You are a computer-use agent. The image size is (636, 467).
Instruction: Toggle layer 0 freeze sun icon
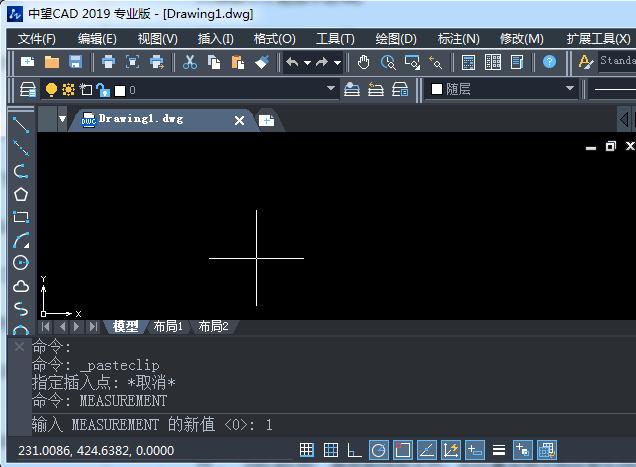[x=68, y=90]
